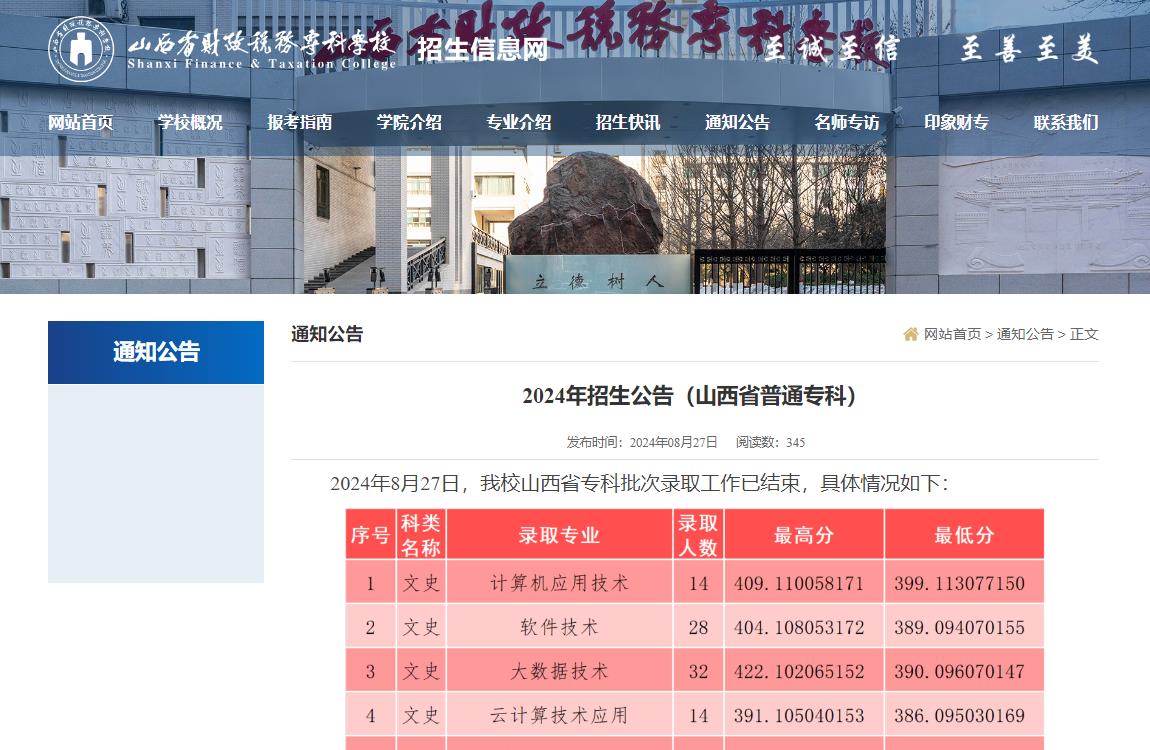The width and height of the screenshot is (1150, 750).
Task: Open the 专业介绍 menu
Action: pos(519,122)
